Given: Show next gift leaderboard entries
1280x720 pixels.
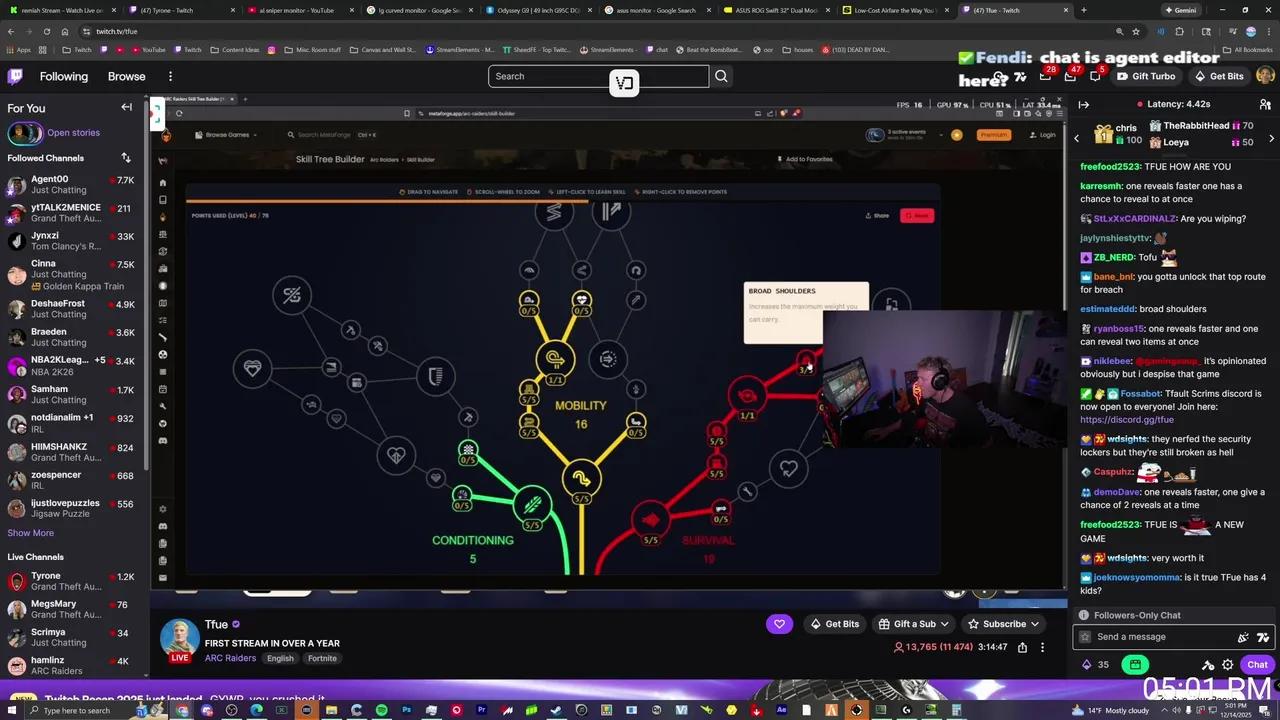Looking at the screenshot, I should [1271, 138].
